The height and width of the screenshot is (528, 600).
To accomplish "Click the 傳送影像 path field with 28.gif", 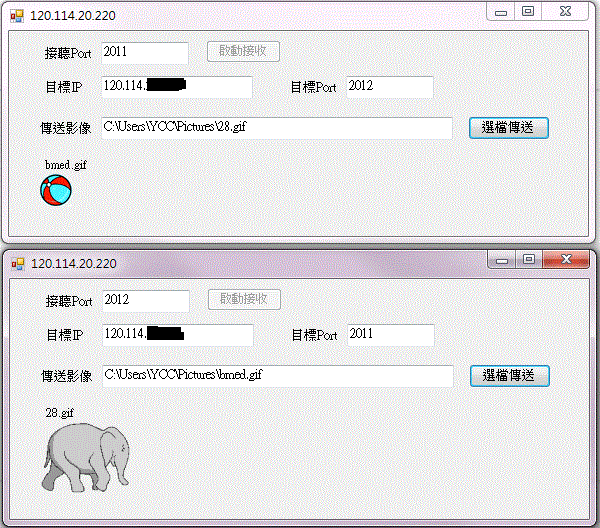I will [277, 128].
